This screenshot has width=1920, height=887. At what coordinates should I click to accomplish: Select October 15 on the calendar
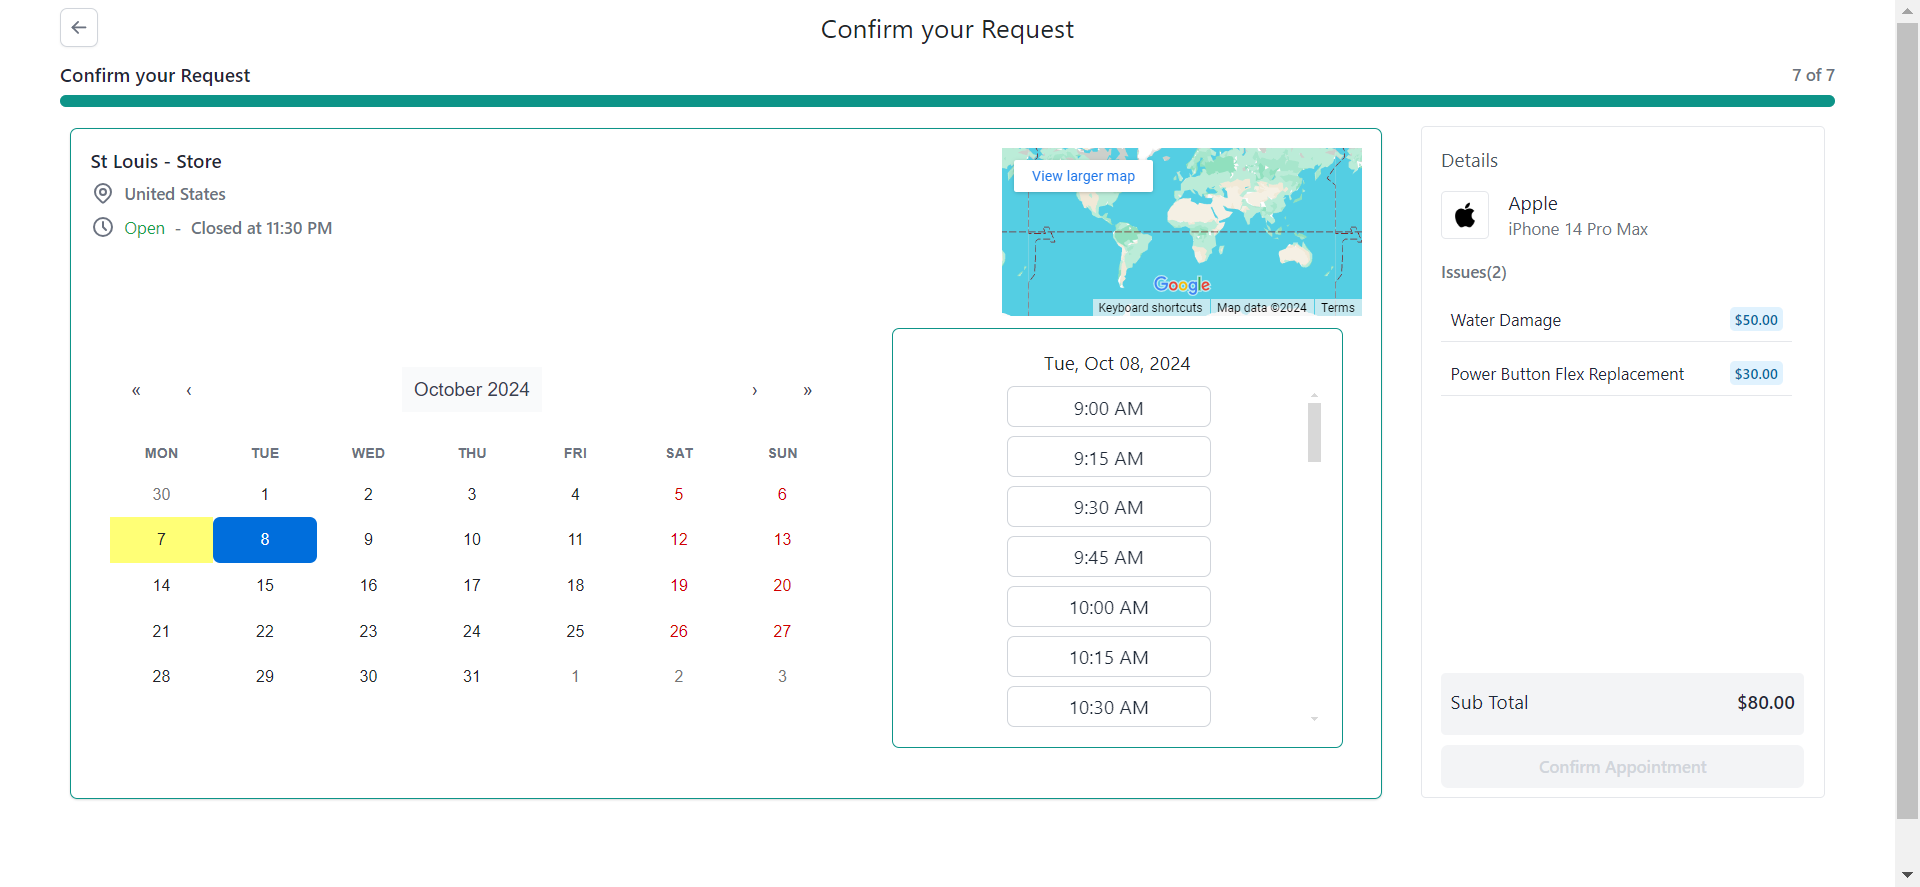pyautogui.click(x=265, y=585)
